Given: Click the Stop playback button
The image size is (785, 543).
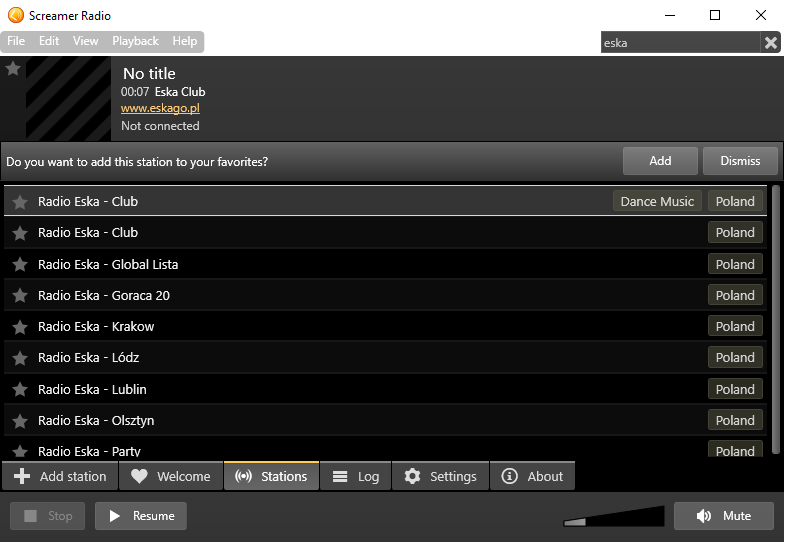Looking at the screenshot, I should point(48,516).
